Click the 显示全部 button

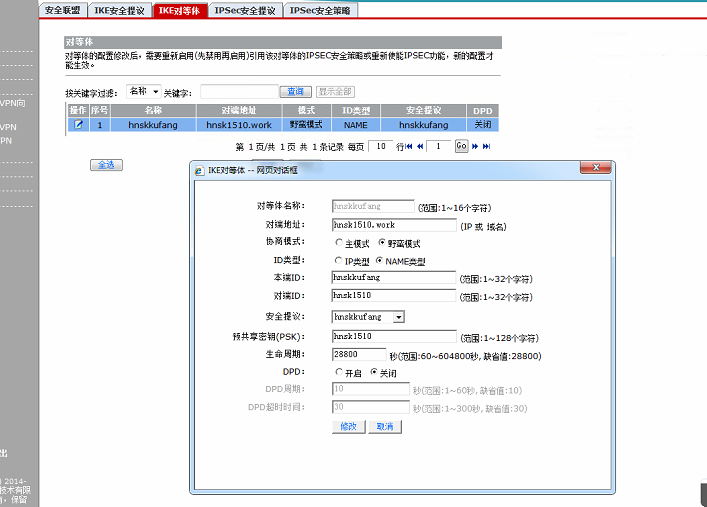(x=335, y=92)
